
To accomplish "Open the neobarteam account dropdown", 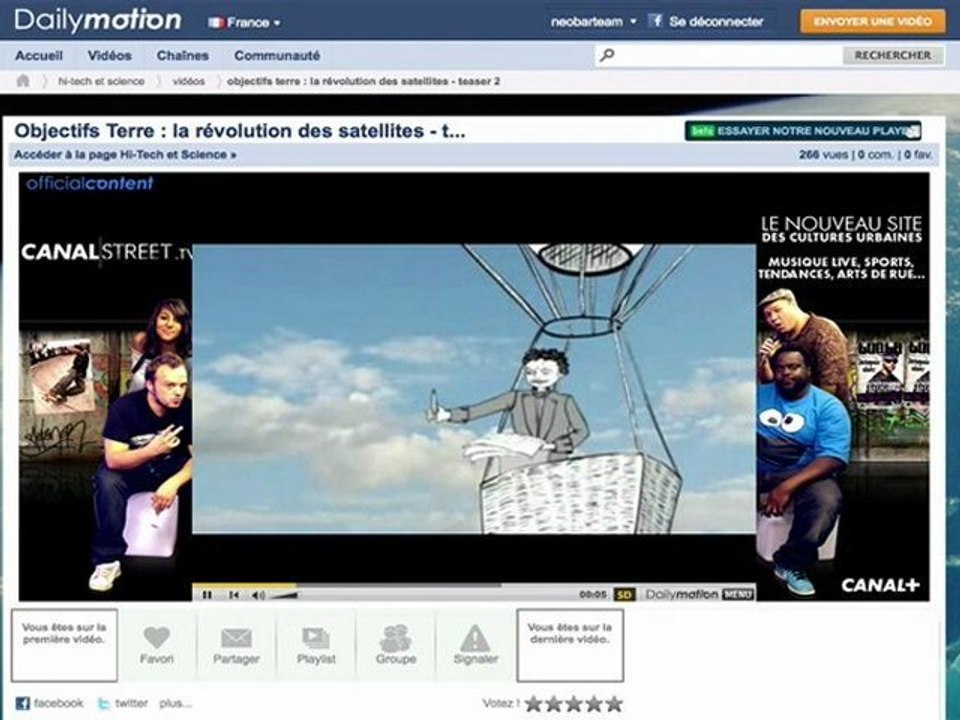I will pos(593,21).
